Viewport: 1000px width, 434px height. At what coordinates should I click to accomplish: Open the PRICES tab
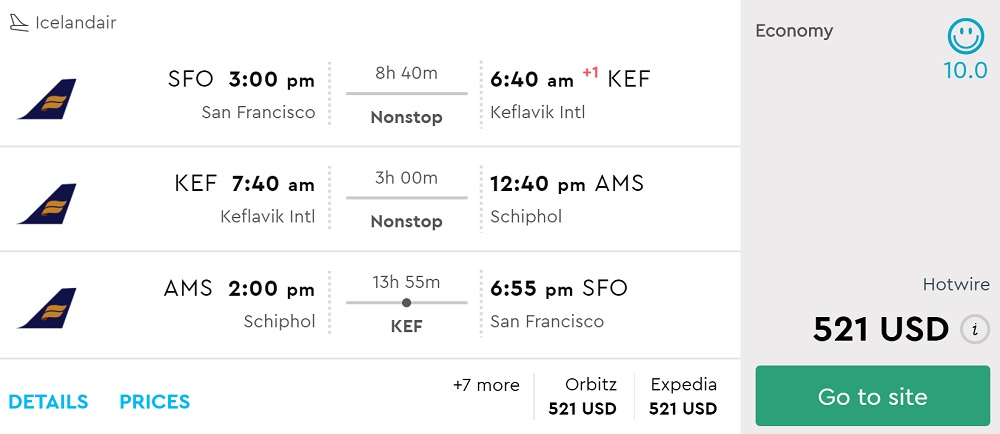(155, 402)
